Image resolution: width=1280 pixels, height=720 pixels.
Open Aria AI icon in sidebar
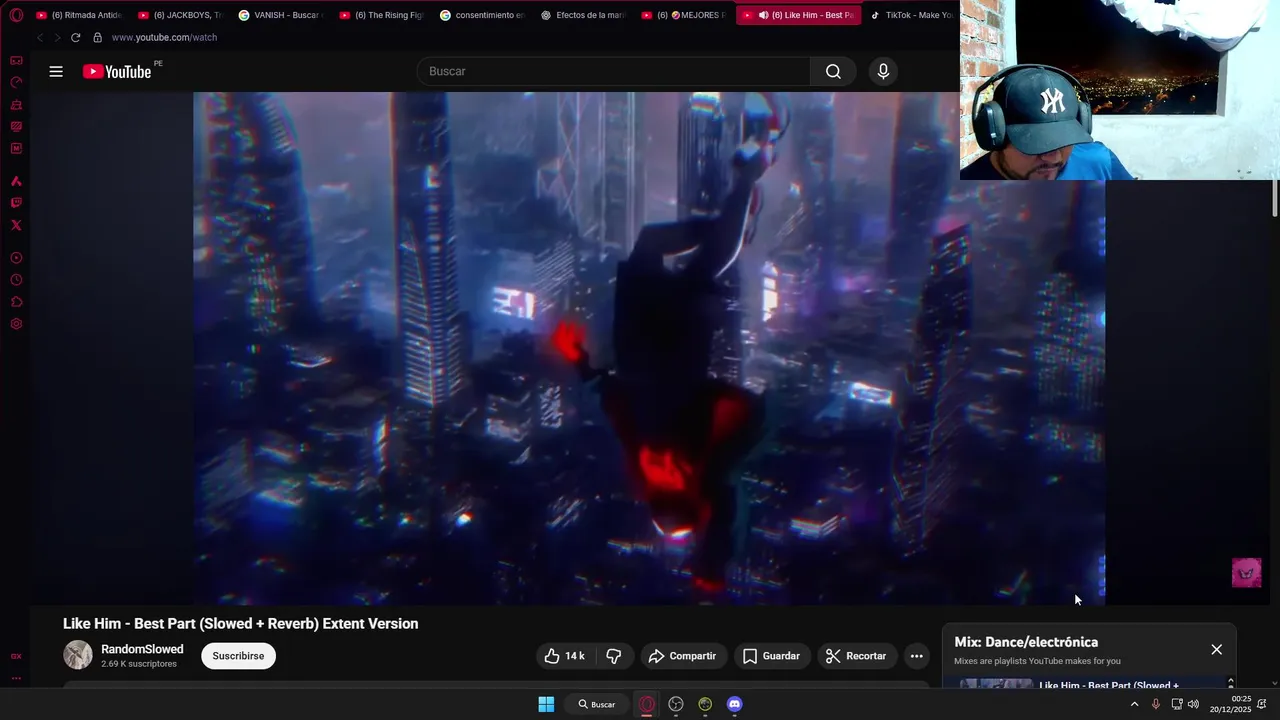(x=16, y=181)
